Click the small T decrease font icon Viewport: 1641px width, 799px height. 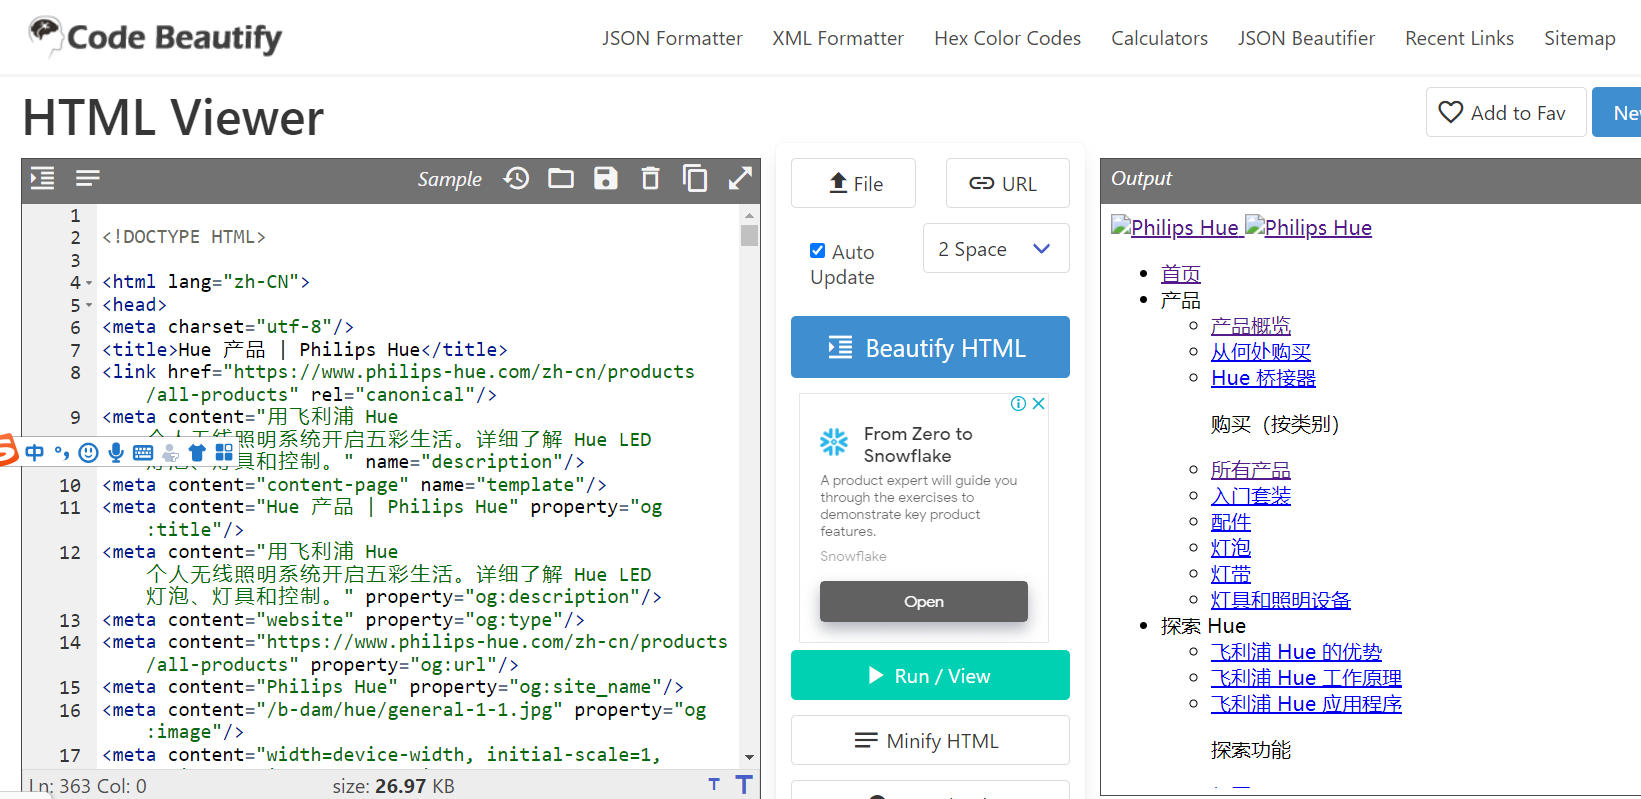[x=714, y=785]
